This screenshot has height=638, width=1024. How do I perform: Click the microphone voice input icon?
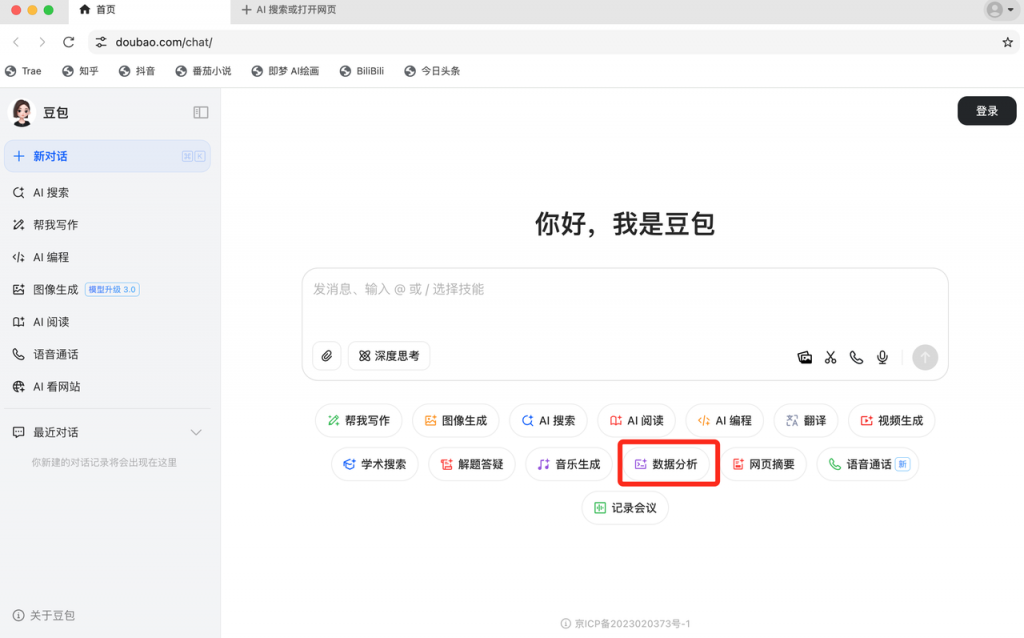(882, 357)
